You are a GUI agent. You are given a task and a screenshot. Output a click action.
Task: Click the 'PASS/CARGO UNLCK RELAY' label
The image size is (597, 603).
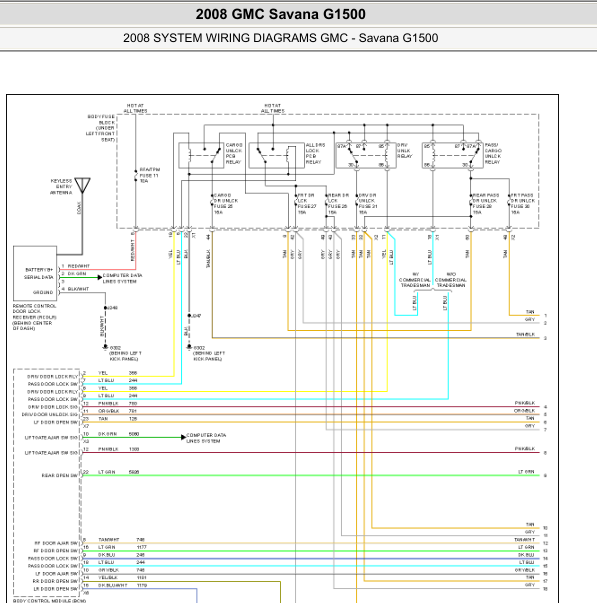[493, 153]
